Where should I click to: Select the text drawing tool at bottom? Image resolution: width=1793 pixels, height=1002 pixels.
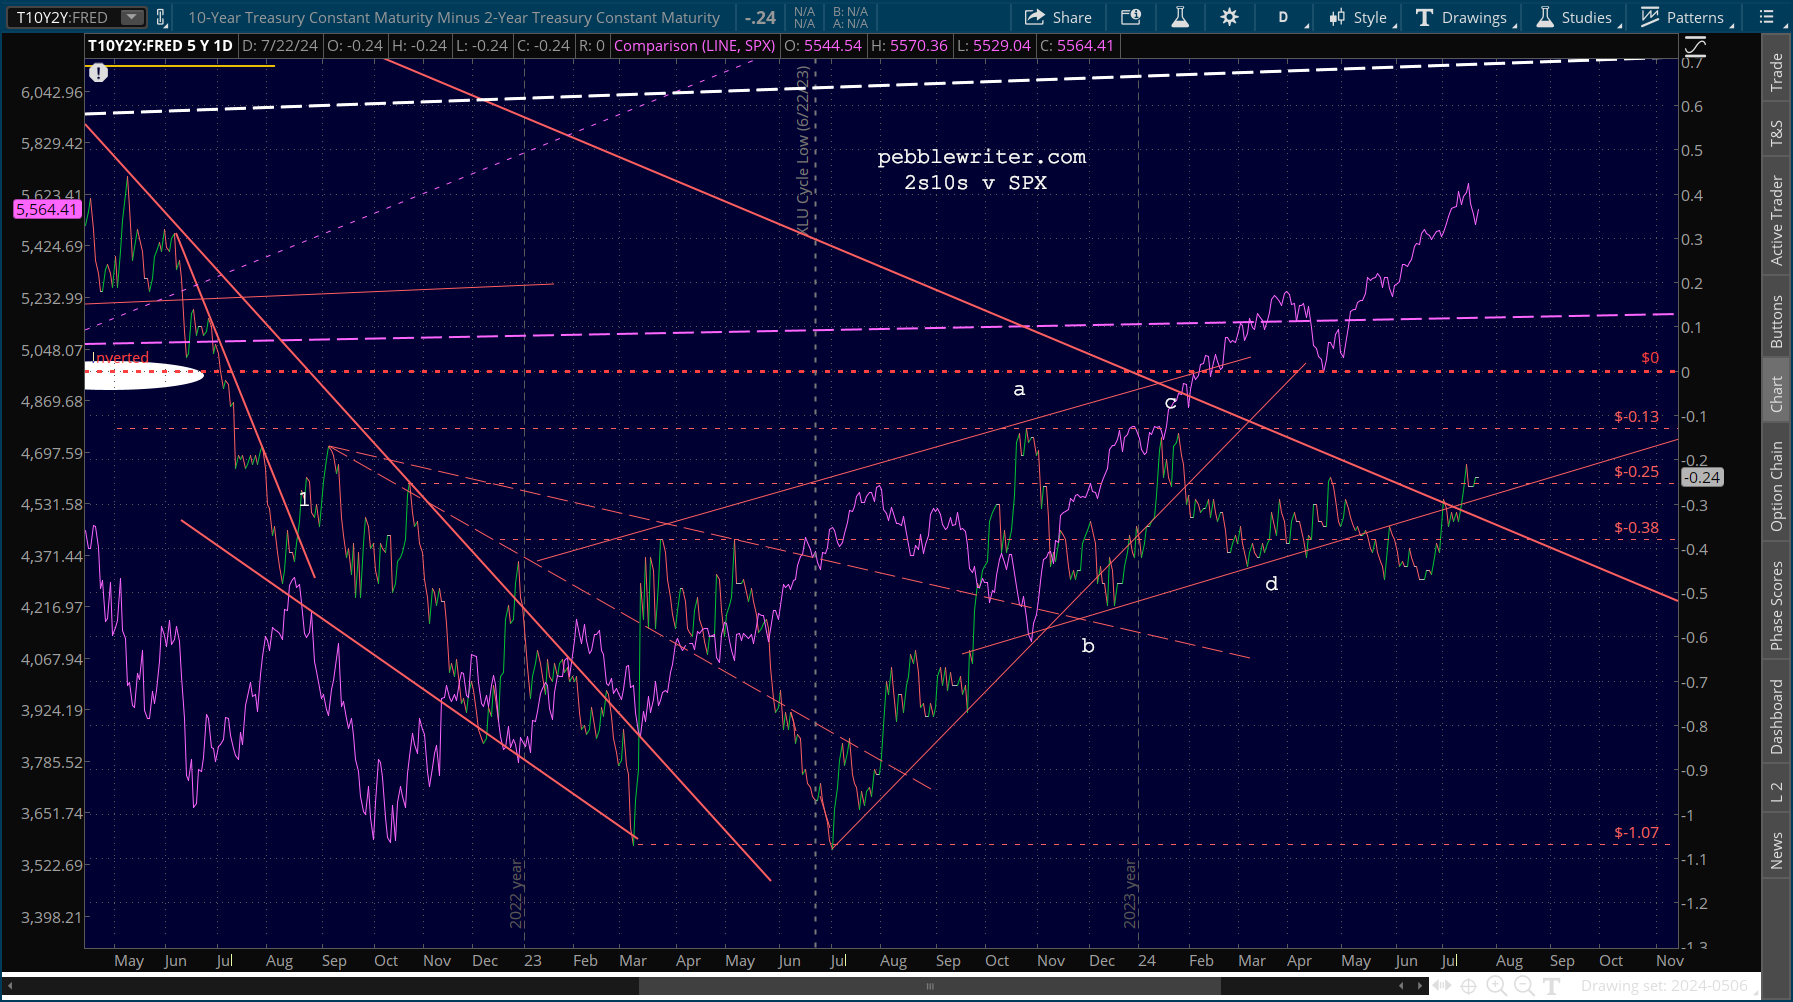(1552, 986)
